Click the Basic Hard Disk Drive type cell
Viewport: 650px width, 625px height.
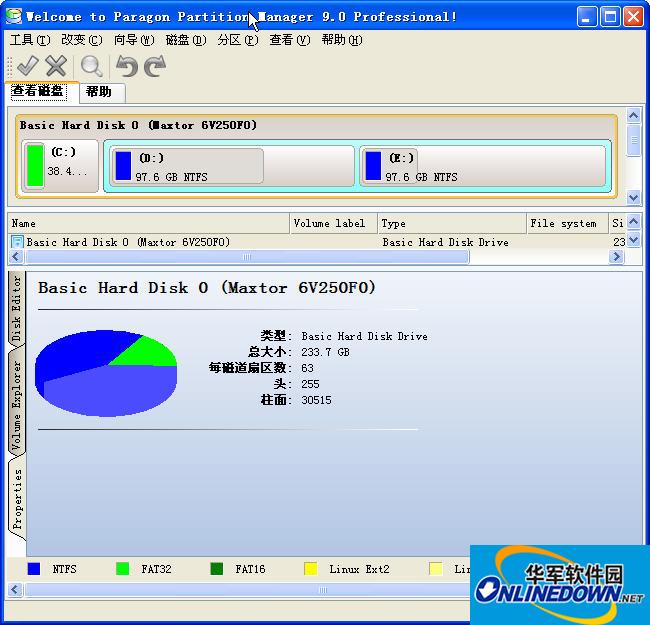(x=446, y=242)
